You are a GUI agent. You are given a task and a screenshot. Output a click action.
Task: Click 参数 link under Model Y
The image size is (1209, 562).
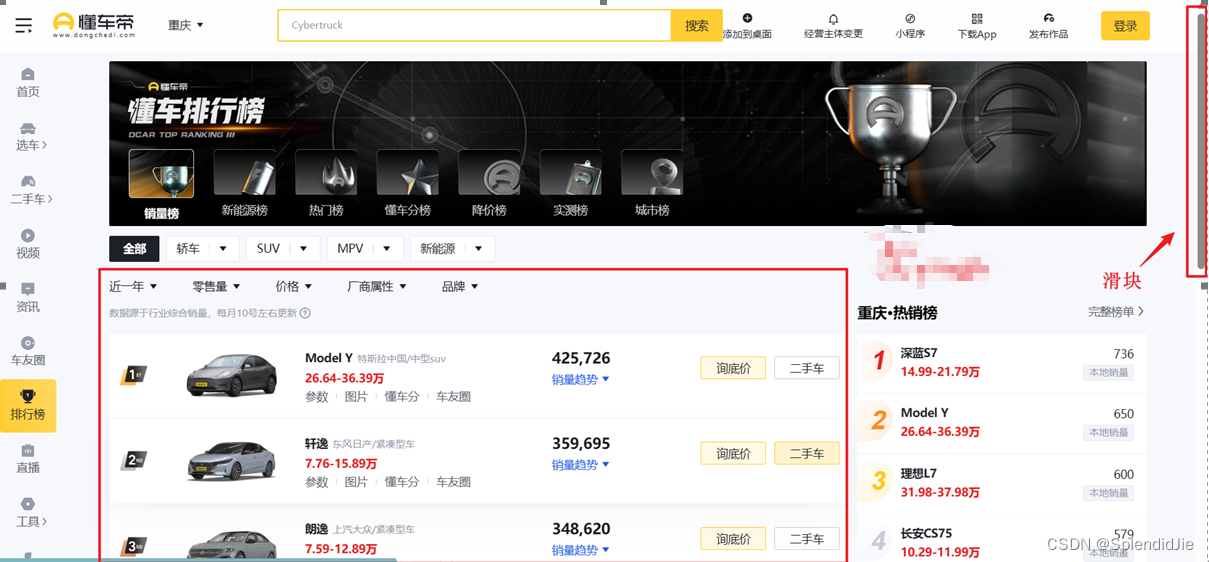(x=317, y=397)
